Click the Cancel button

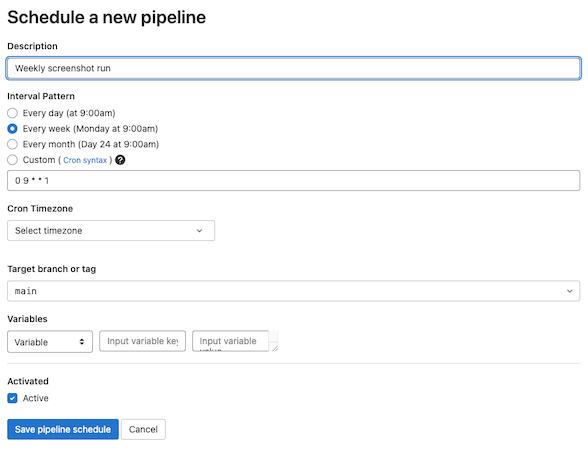point(143,429)
